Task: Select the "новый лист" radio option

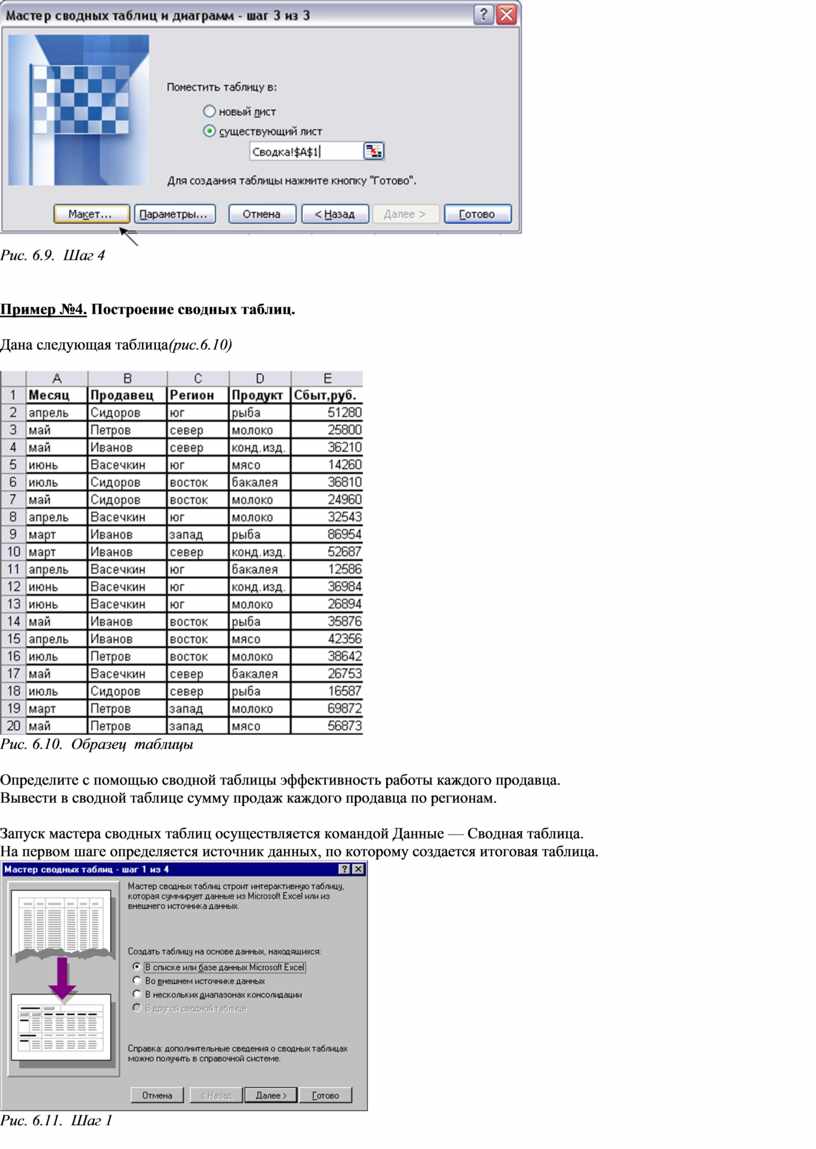Action: click(209, 111)
